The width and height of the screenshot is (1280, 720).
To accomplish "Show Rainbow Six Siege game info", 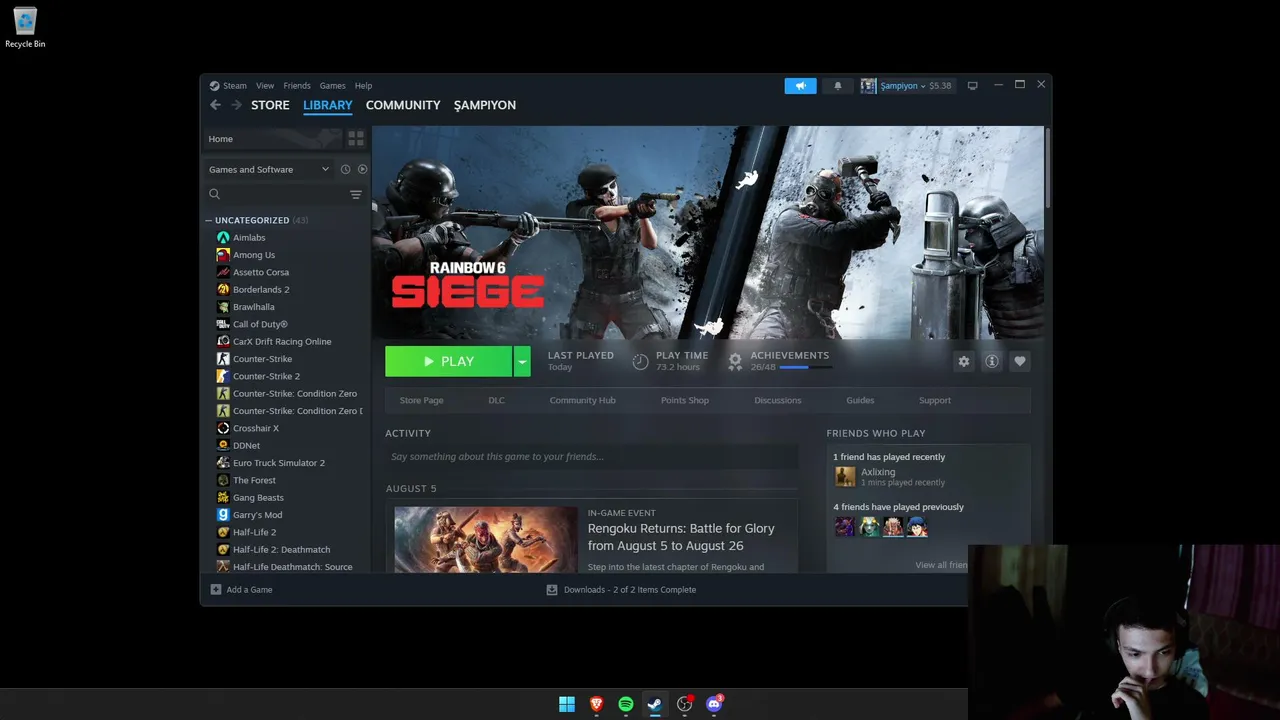I will point(992,361).
